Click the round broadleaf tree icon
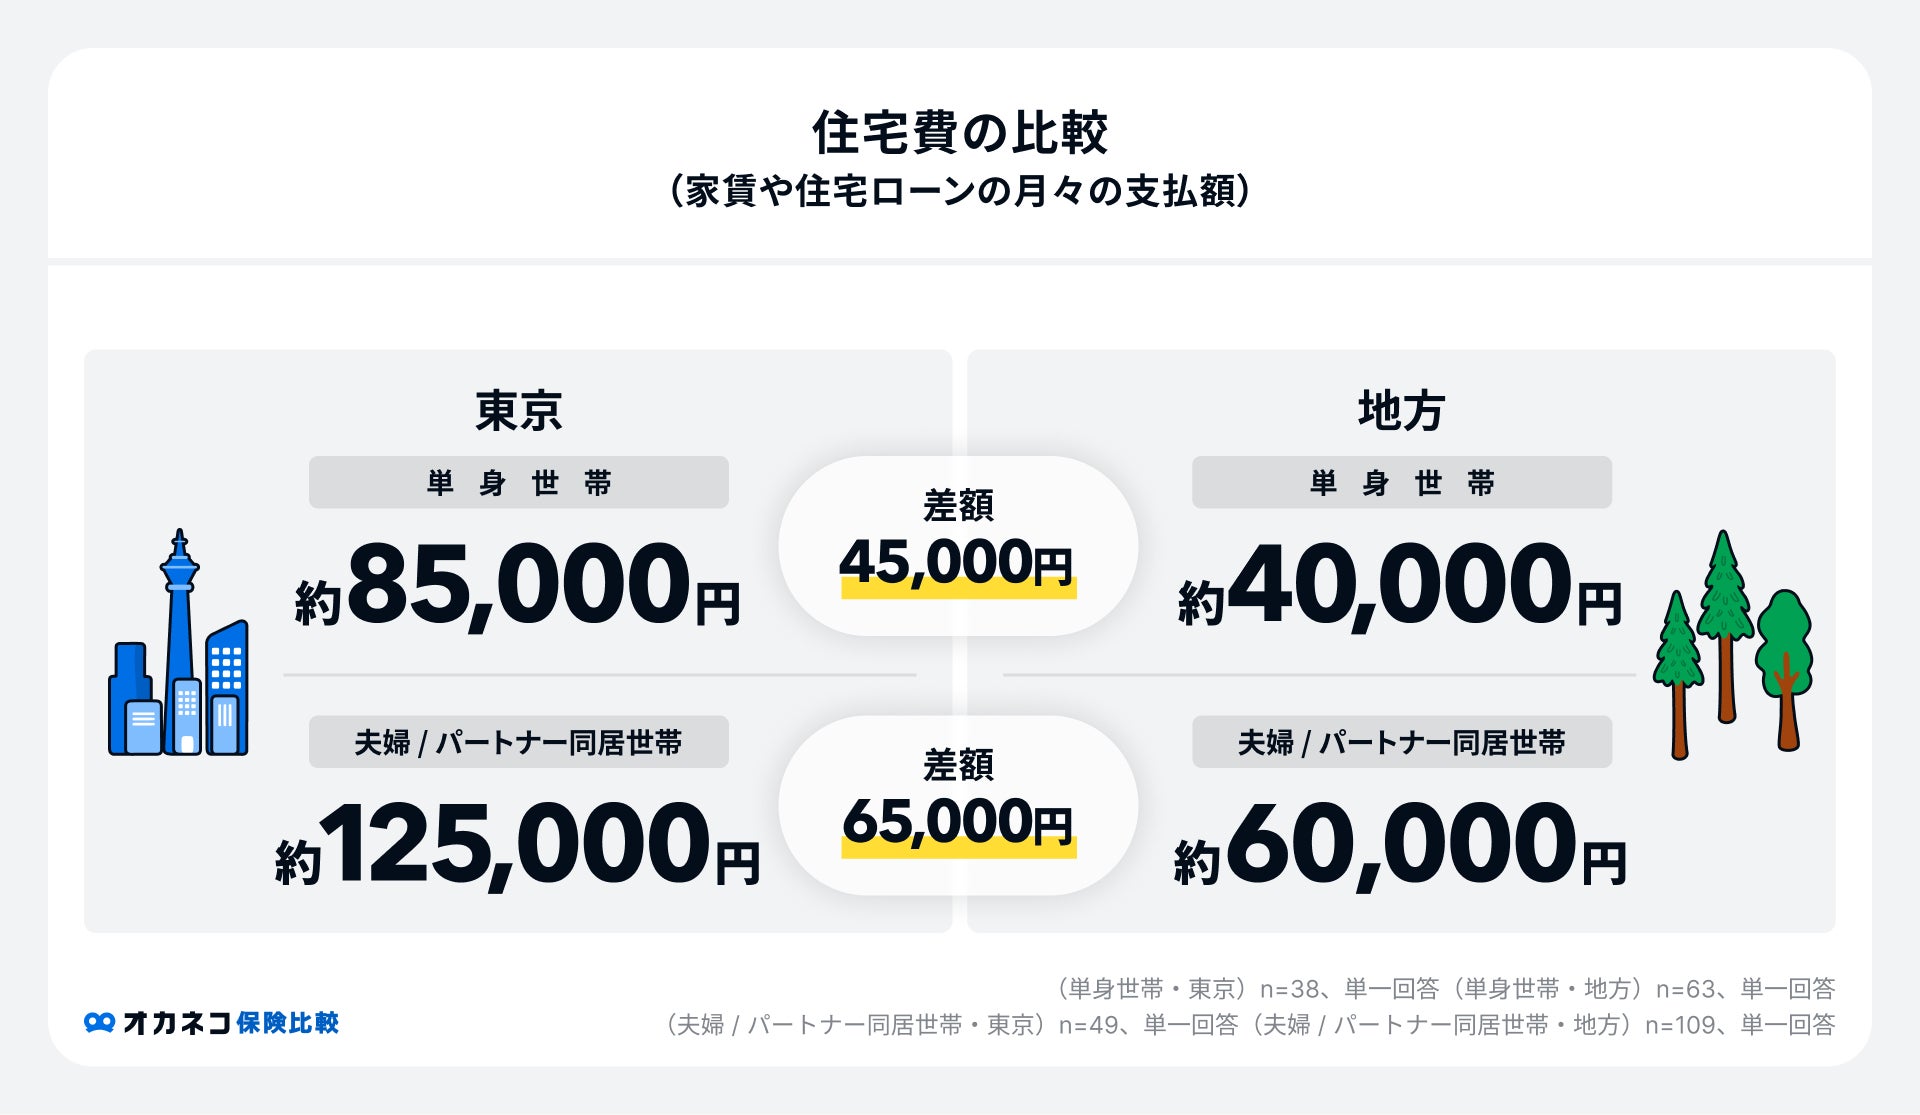This screenshot has height=1115, width=1920. (x=1784, y=670)
